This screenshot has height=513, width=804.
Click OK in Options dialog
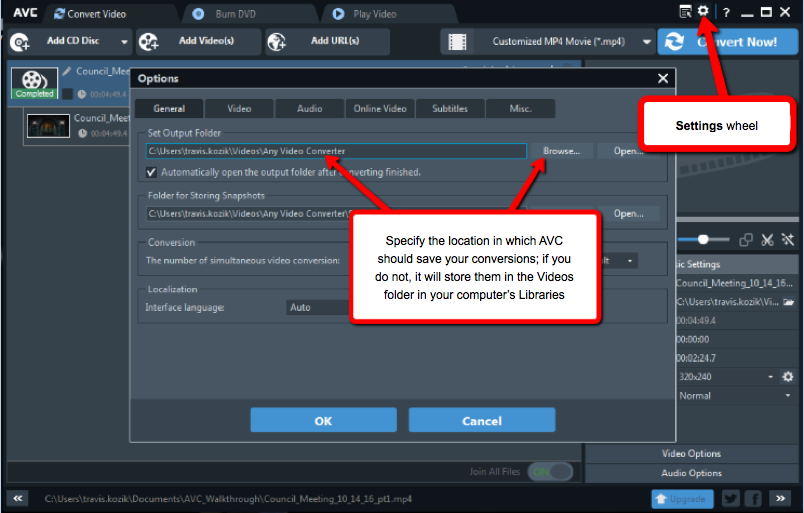[323, 421]
